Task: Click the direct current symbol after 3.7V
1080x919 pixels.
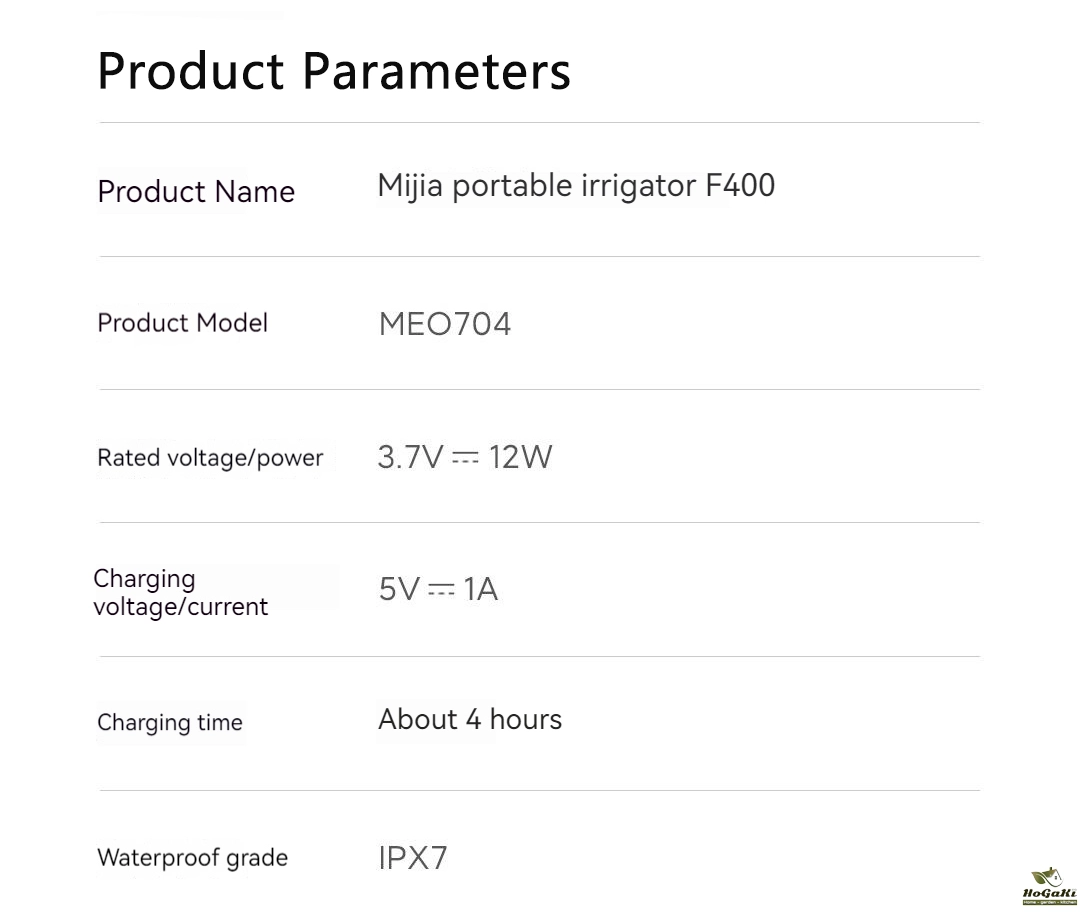Action: click(465, 457)
